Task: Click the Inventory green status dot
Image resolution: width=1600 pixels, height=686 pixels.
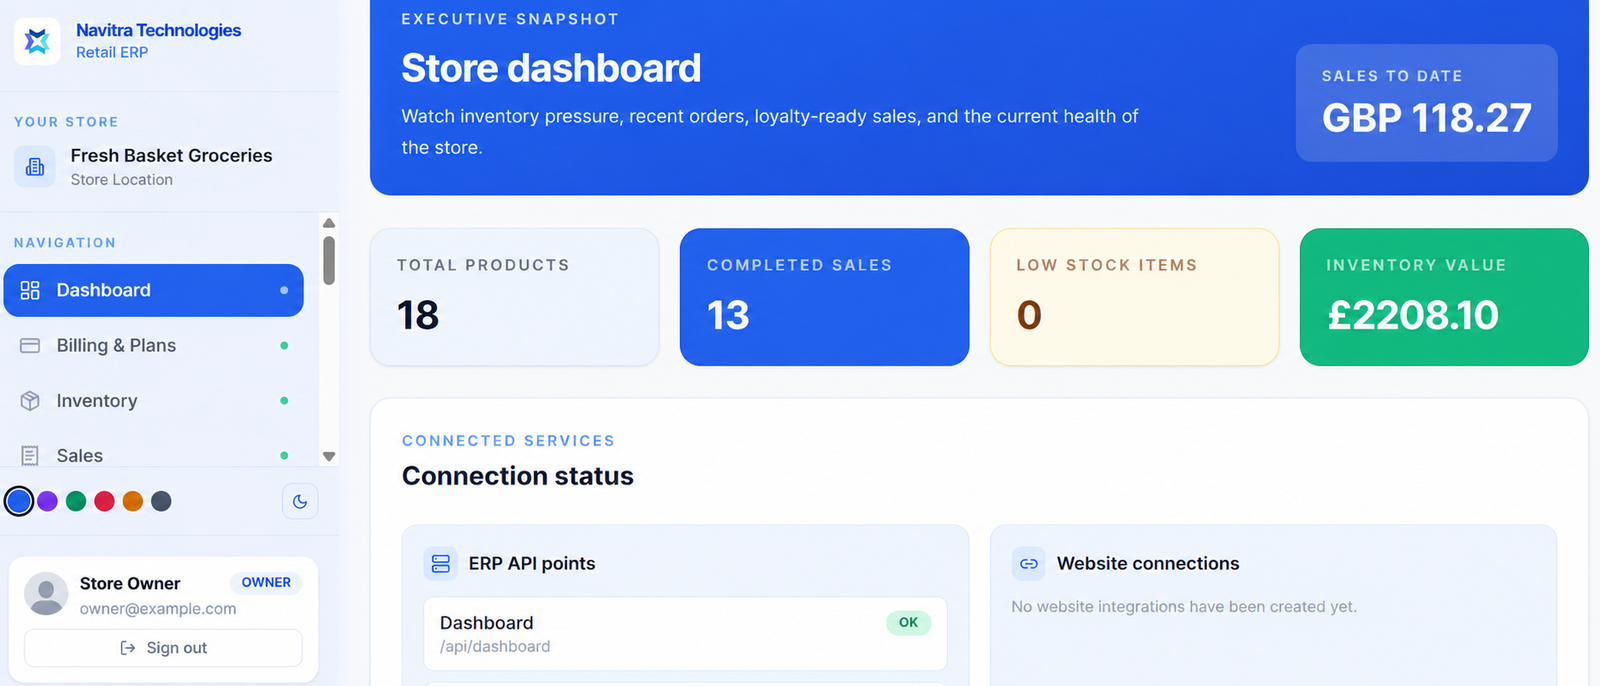Action: [284, 401]
